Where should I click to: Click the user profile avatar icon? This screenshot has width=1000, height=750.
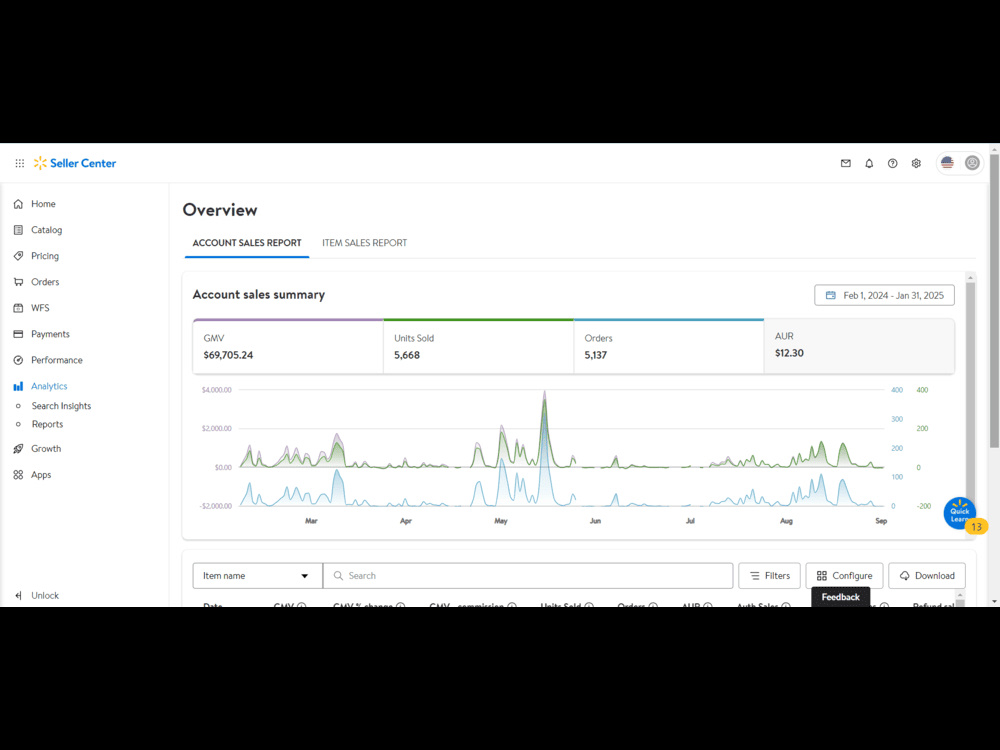point(971,163)
